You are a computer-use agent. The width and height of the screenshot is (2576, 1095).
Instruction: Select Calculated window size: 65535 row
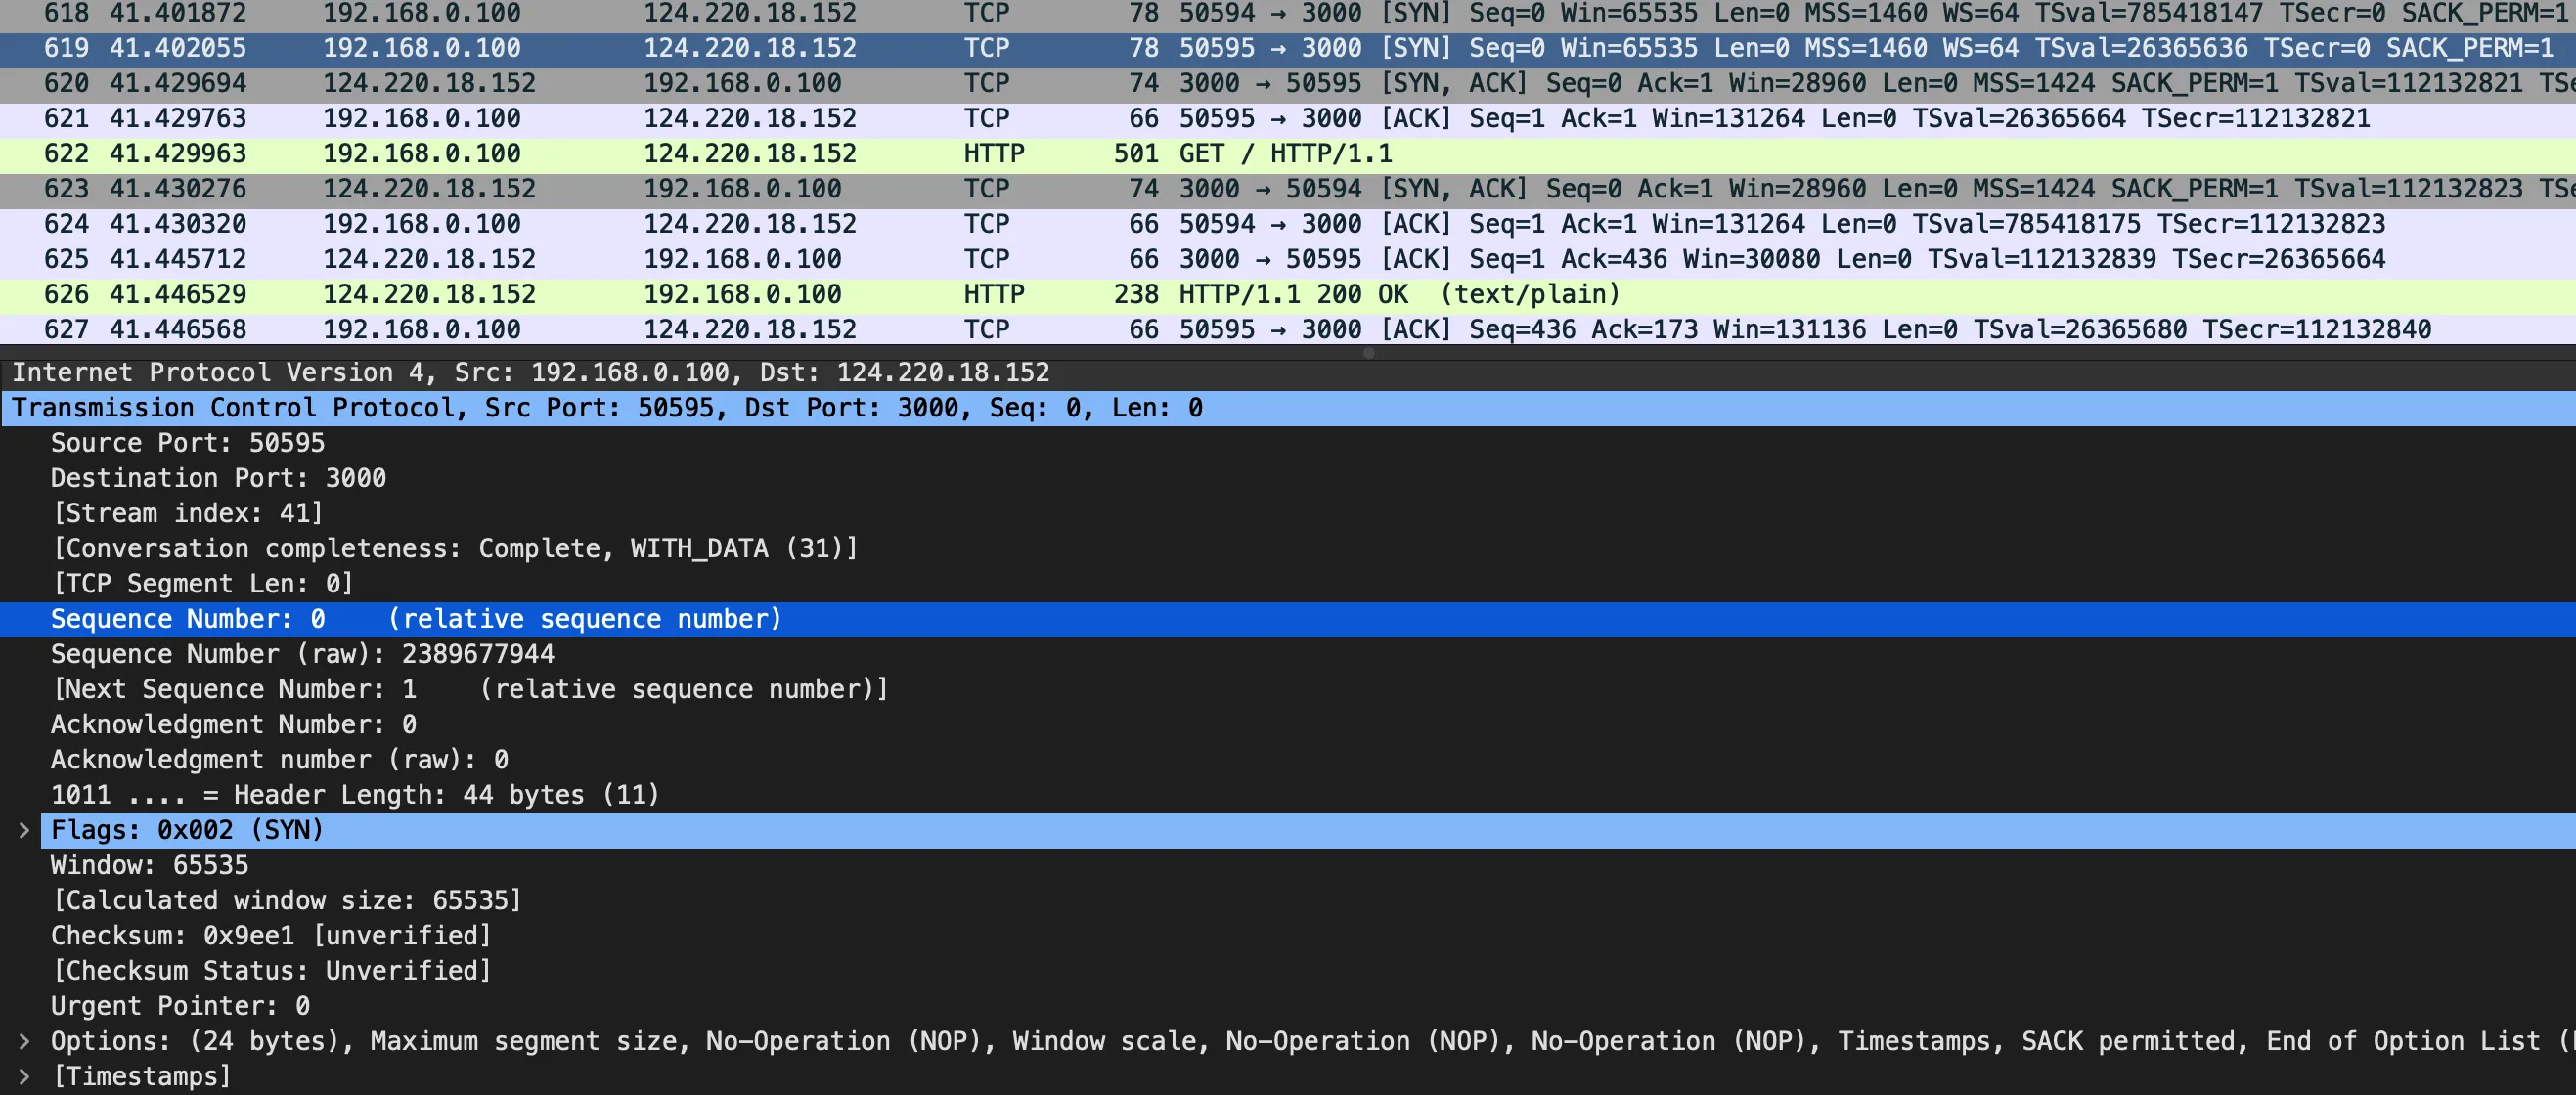1288,900
